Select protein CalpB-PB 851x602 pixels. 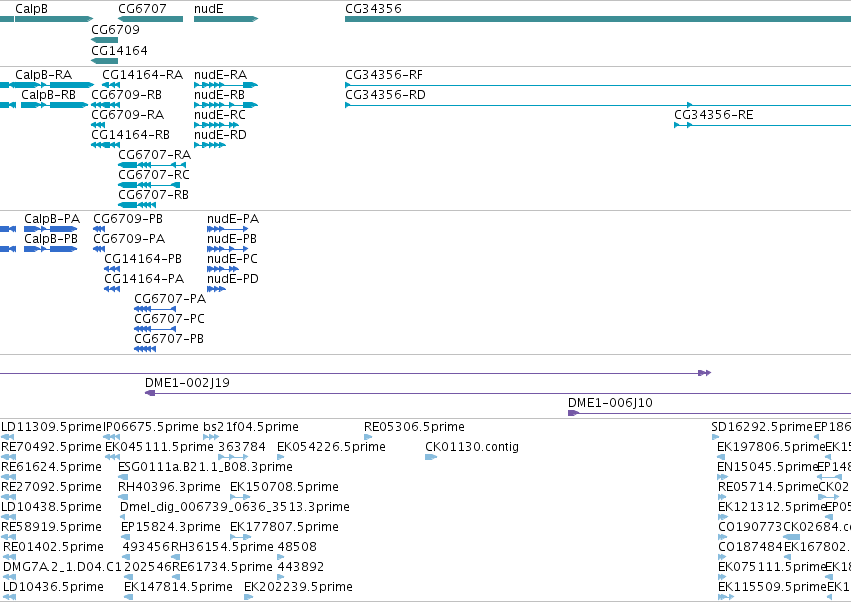click(x=50, y=249)
